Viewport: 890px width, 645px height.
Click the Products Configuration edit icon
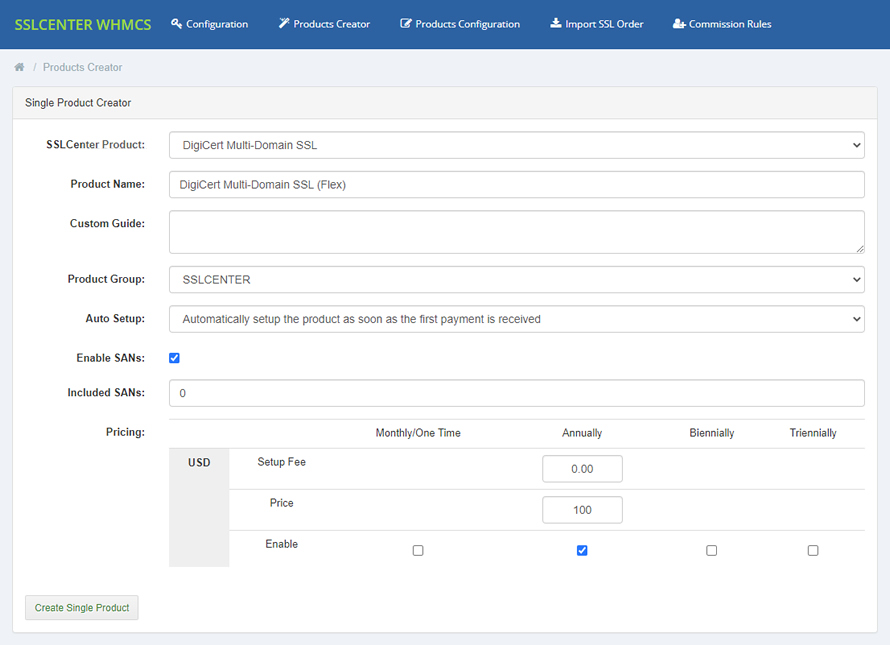tap(405, 23)
